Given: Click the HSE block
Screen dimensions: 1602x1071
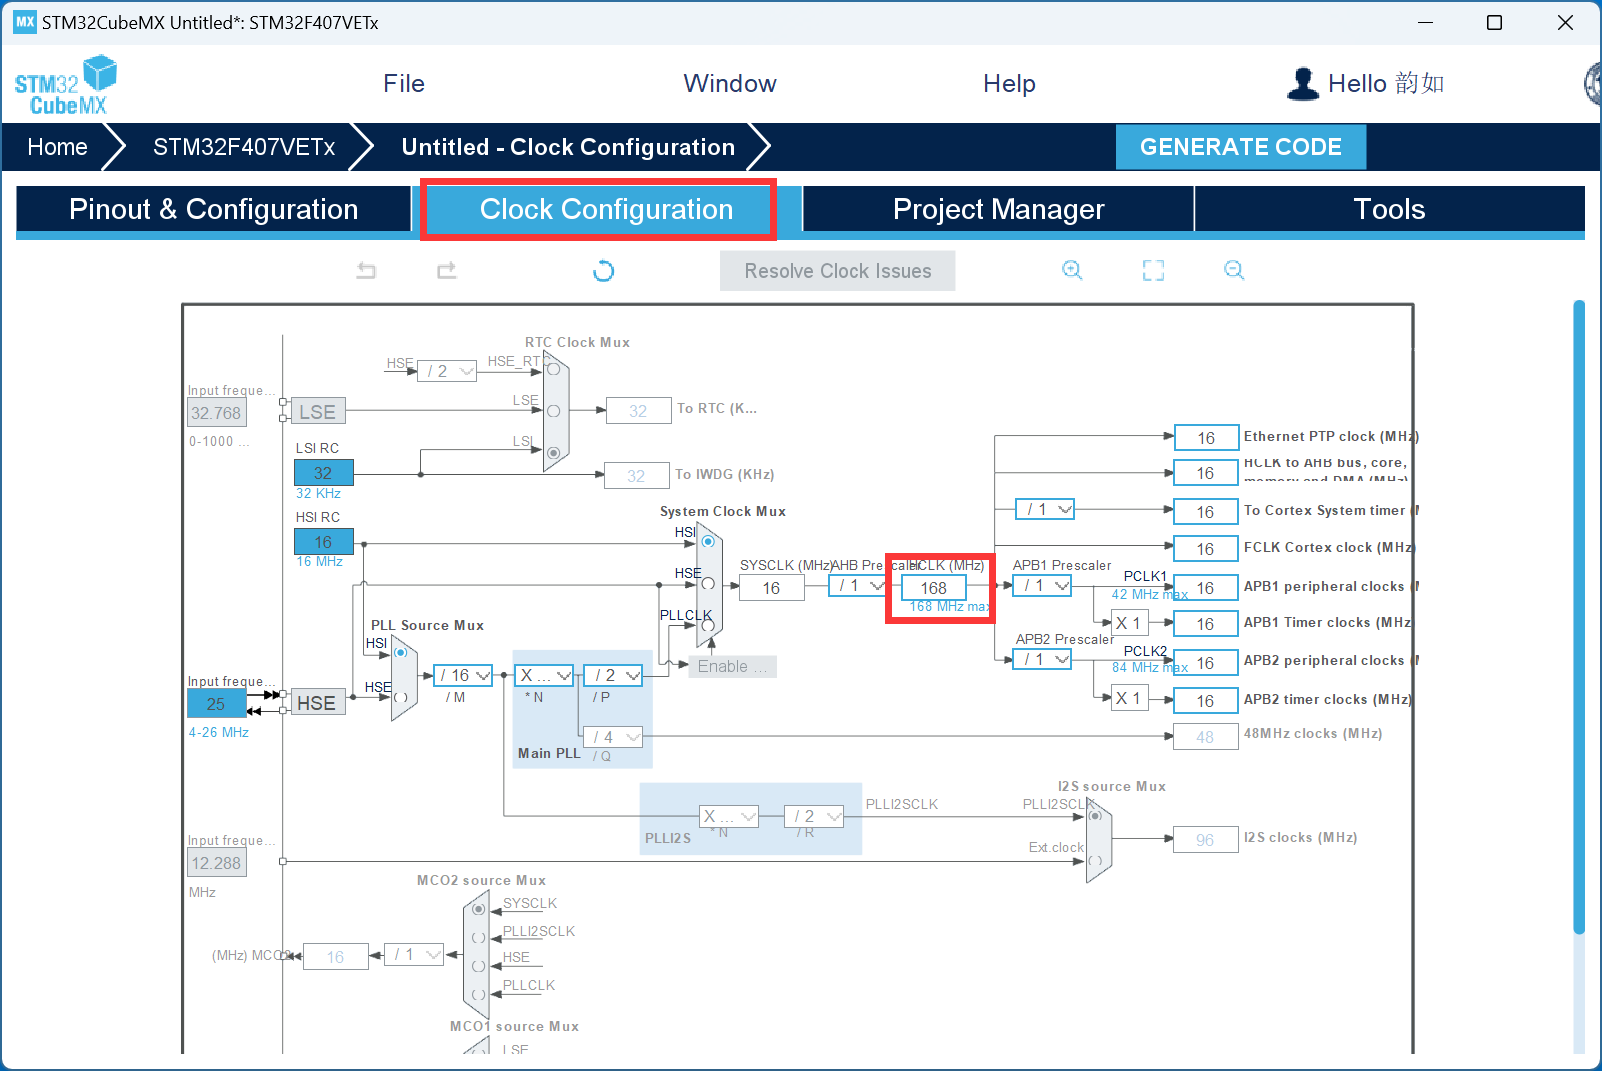Looking at the screenshot, I should tap(316, 703).
